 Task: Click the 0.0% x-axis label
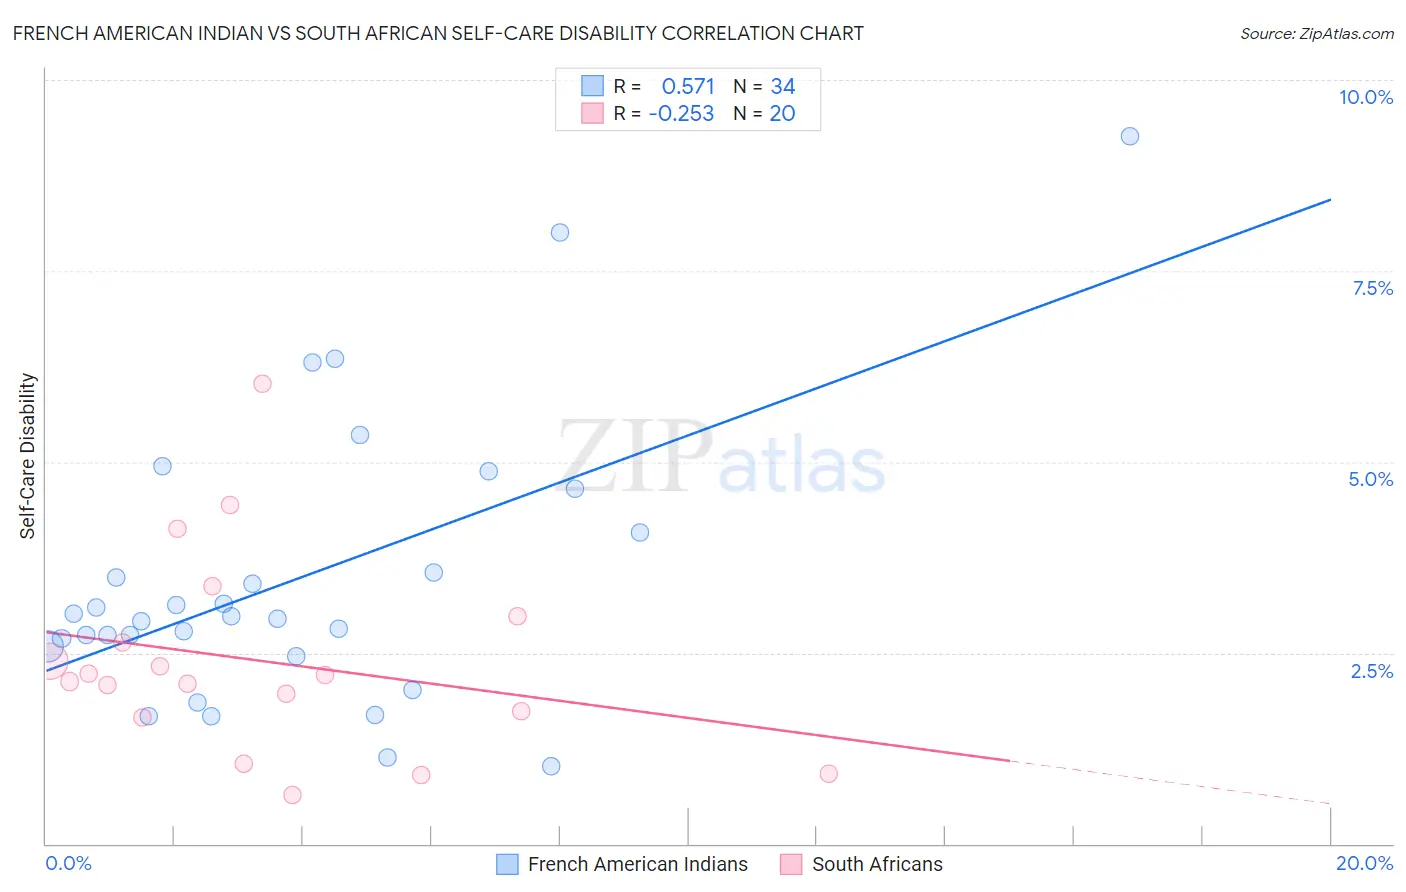pos(68,863)
